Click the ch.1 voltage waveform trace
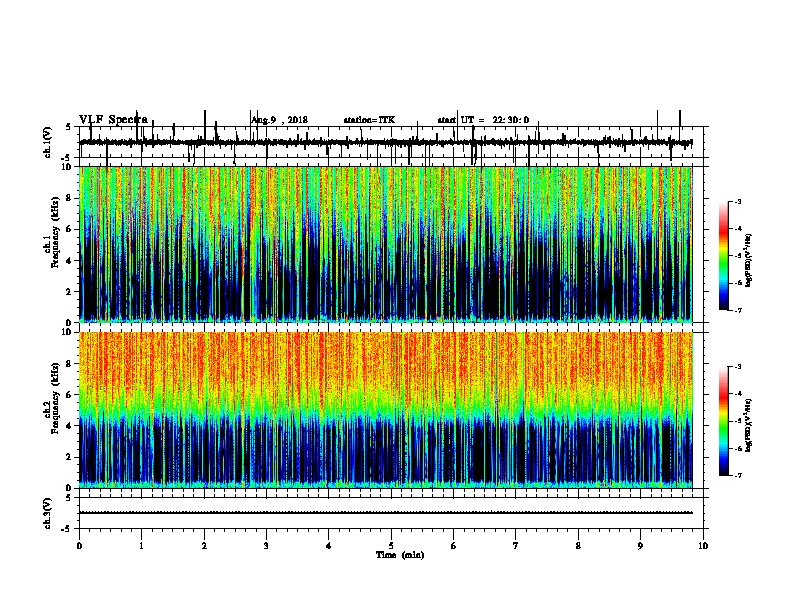792x612 pixels. point(385,143)
